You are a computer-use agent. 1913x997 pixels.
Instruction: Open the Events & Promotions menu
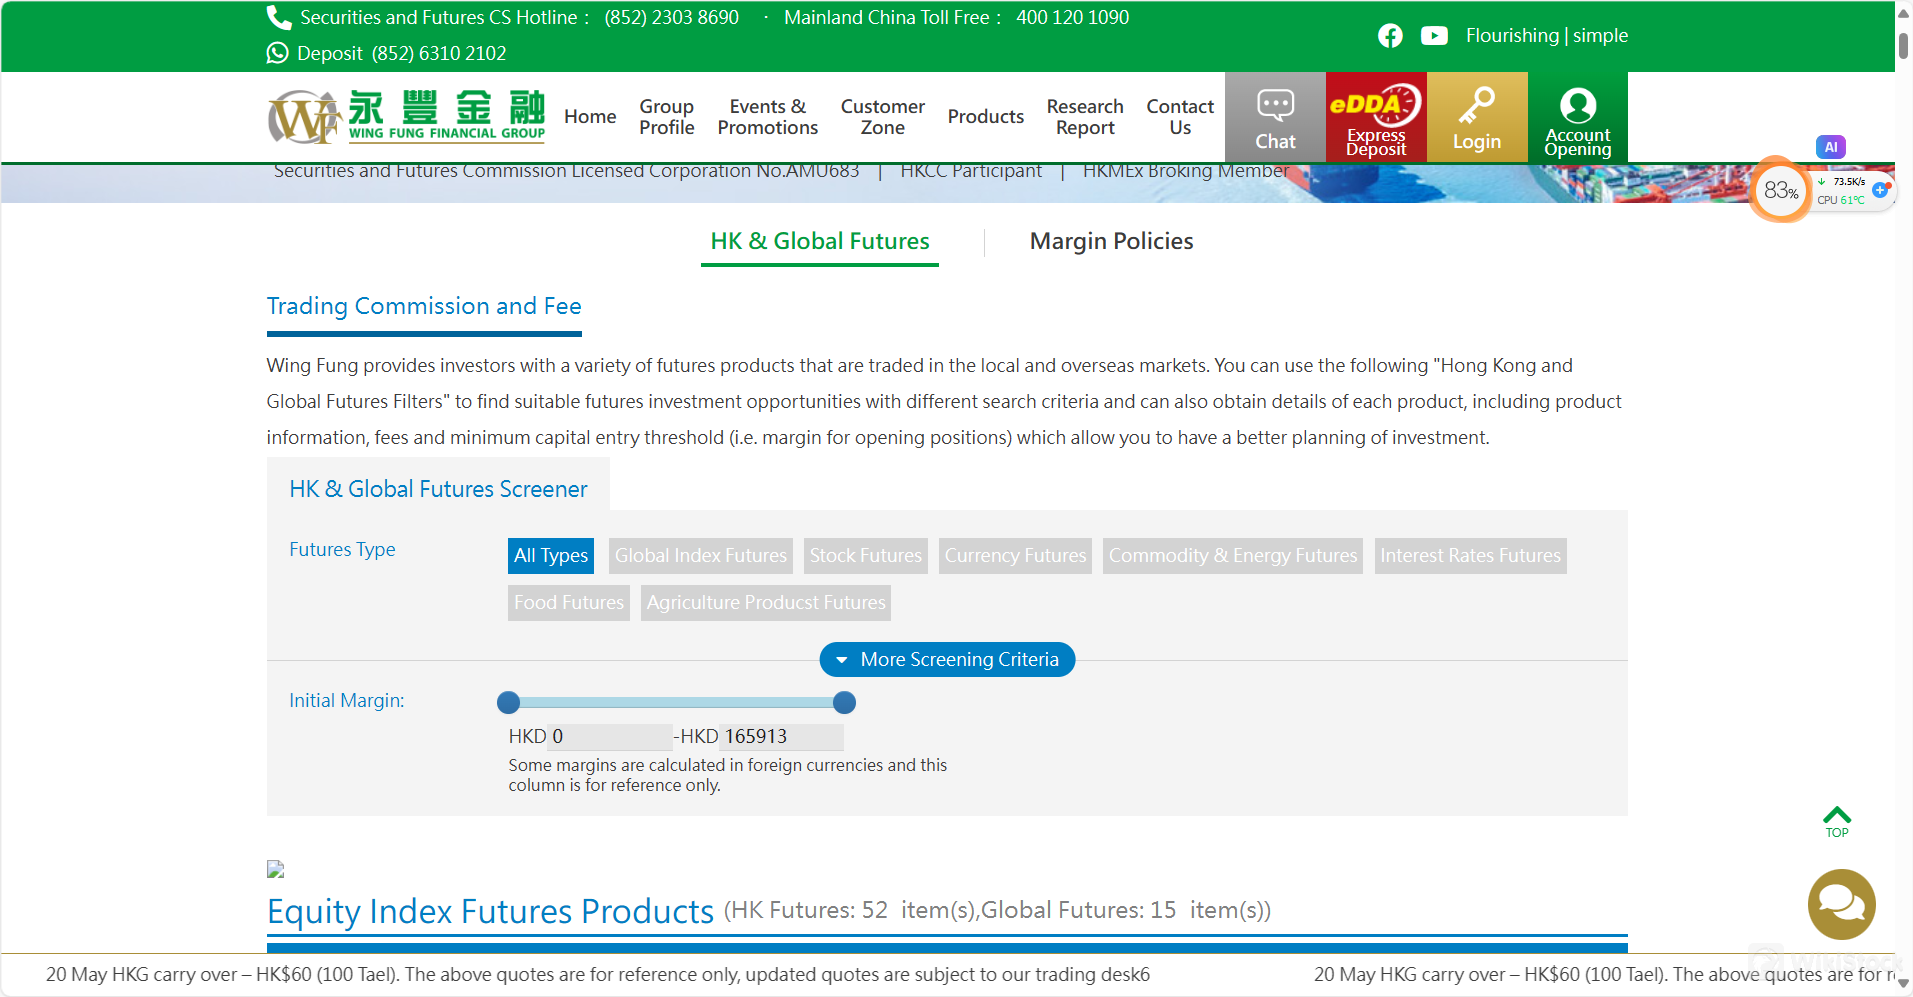click(768, 117)
